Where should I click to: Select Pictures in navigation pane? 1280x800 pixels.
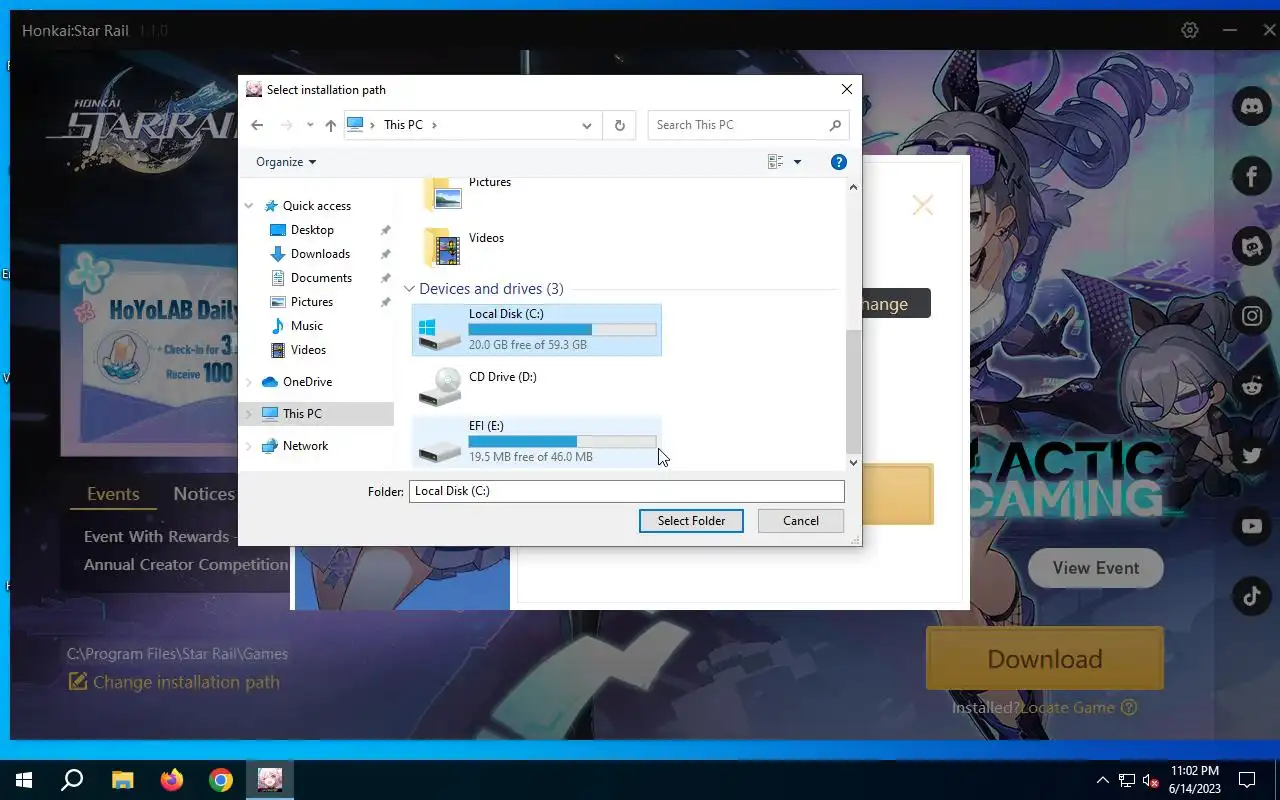coord(311,302)
